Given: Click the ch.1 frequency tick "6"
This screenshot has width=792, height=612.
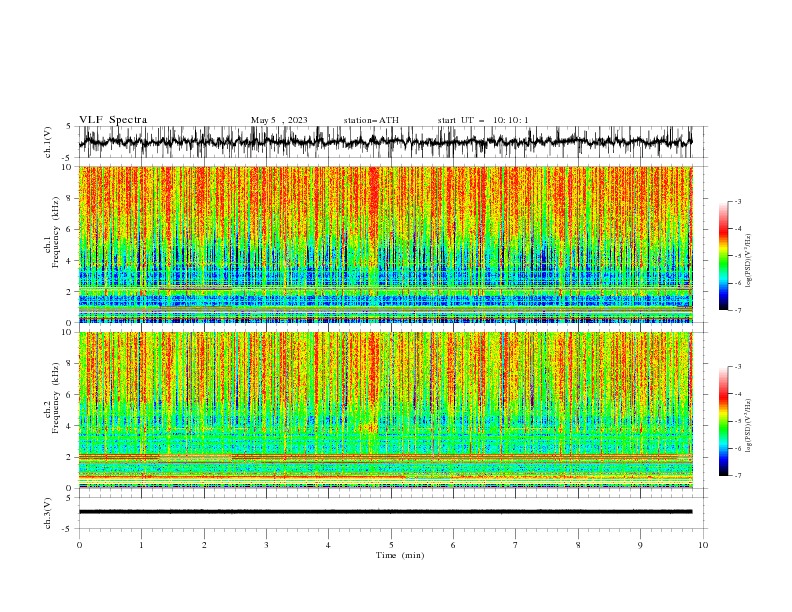Looking at the screenshot, I should coord(69,229).
